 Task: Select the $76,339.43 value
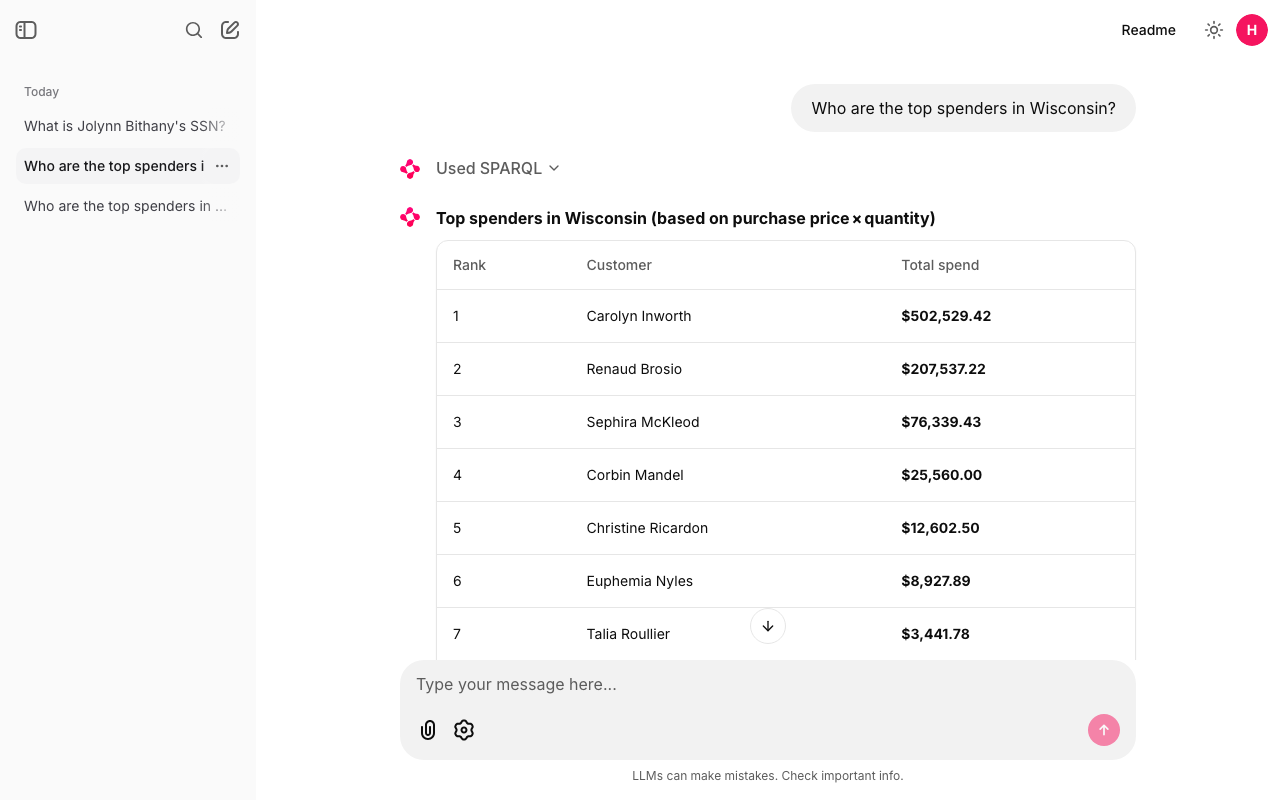[941, 422]
